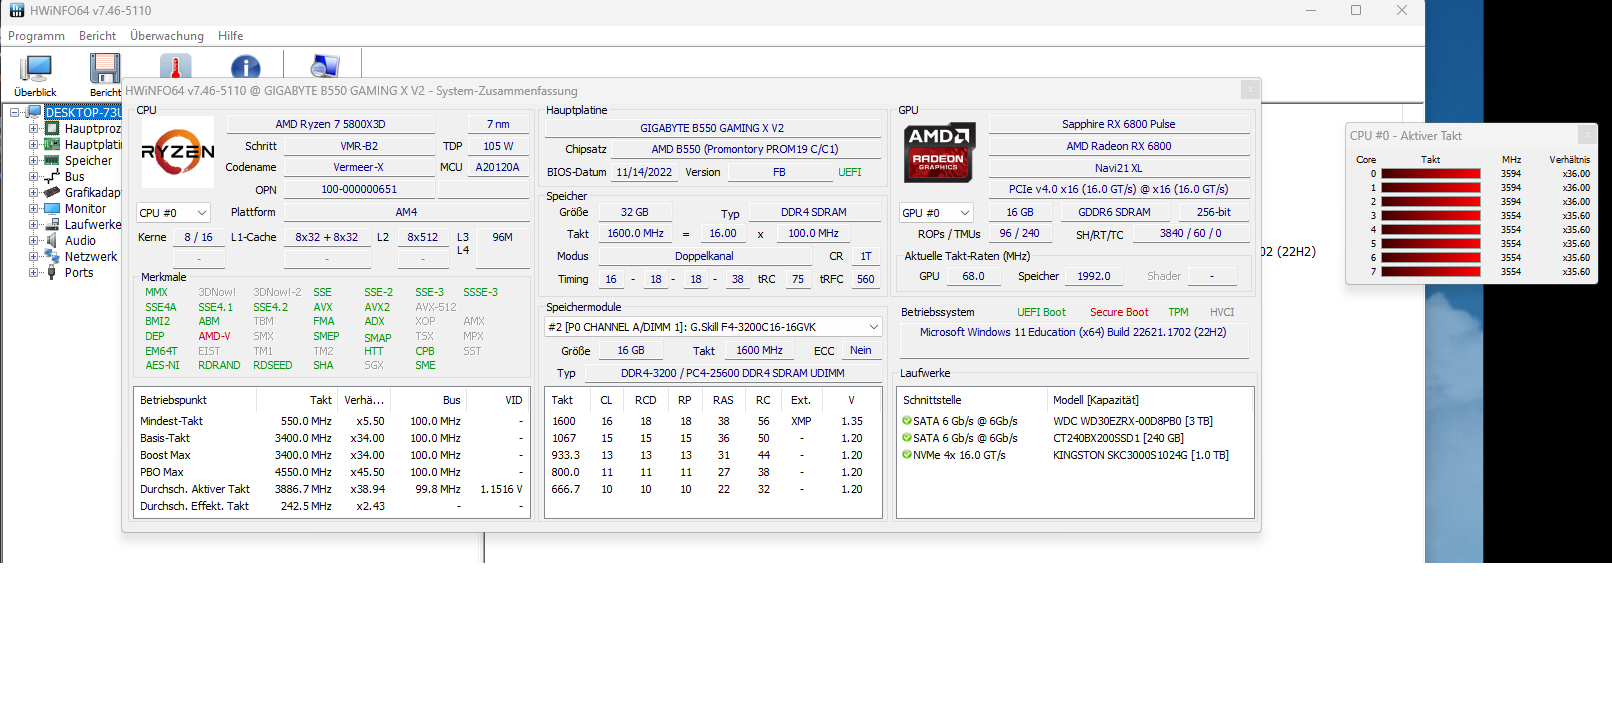Expand the Laufwerke tree node
Image resolution: width=1612 pixels, height=720 pixels.
(34, 224)
